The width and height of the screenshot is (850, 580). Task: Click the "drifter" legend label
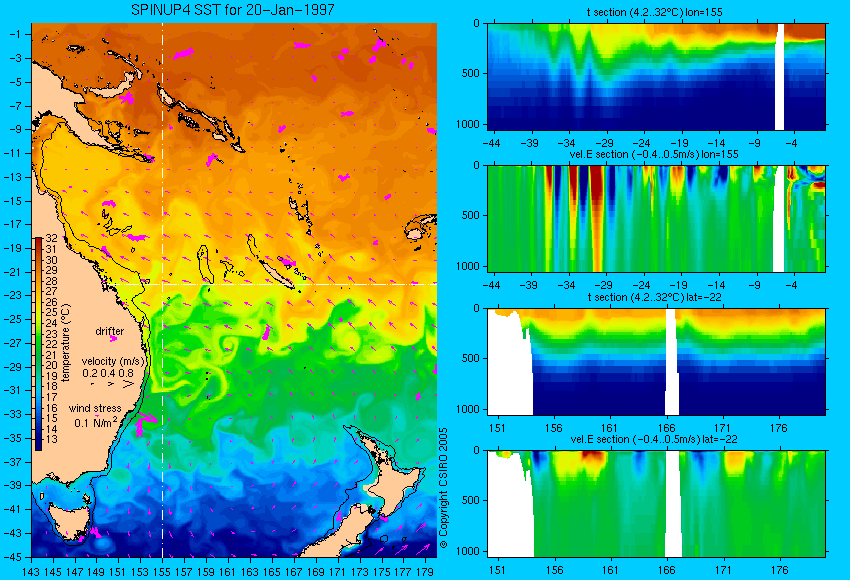(x=110, y=331)
